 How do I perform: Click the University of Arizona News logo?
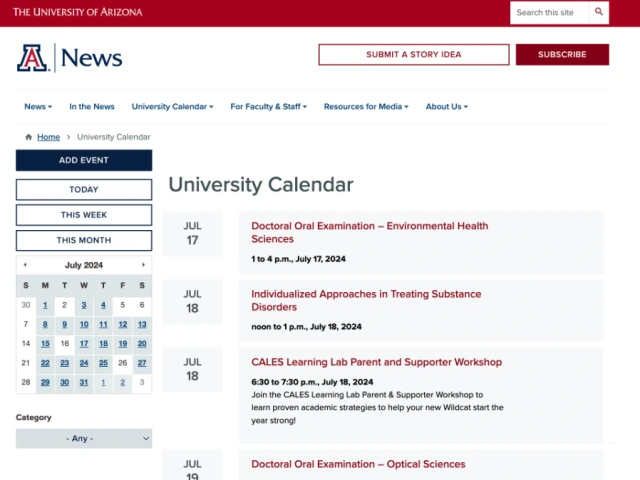coord(69,58)
